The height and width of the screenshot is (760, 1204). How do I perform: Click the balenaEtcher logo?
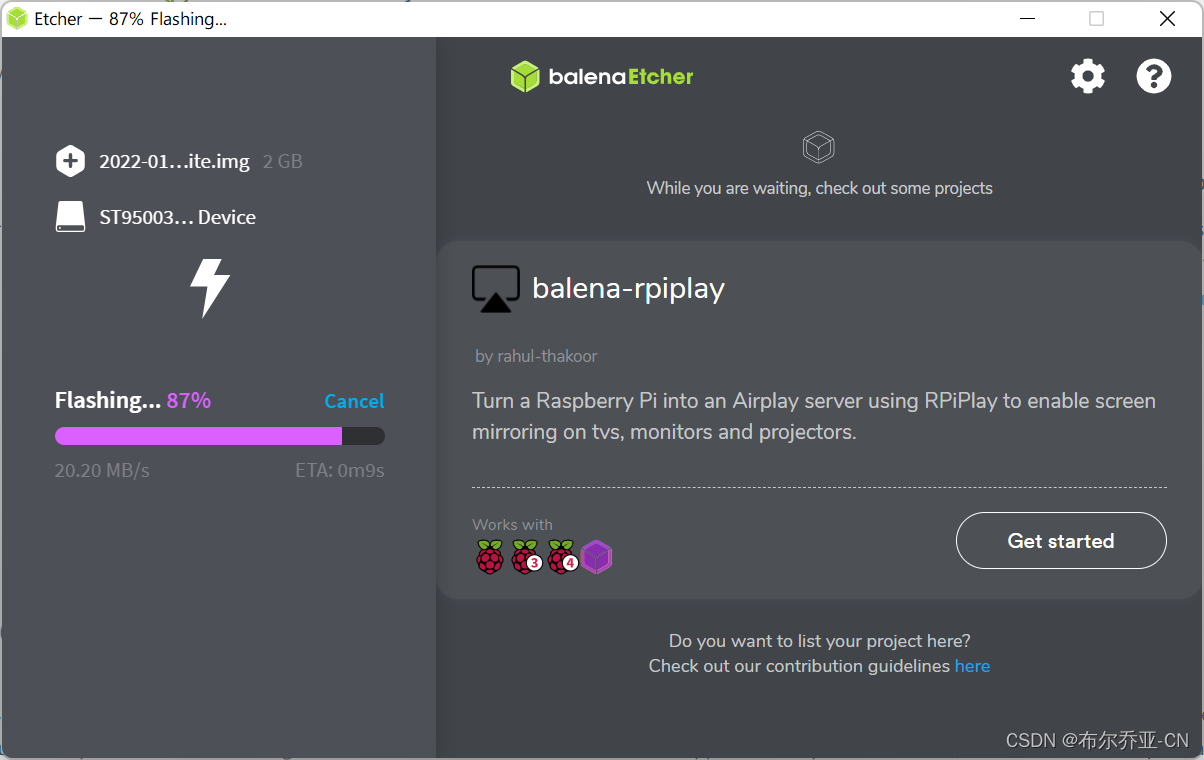[601, 76]
